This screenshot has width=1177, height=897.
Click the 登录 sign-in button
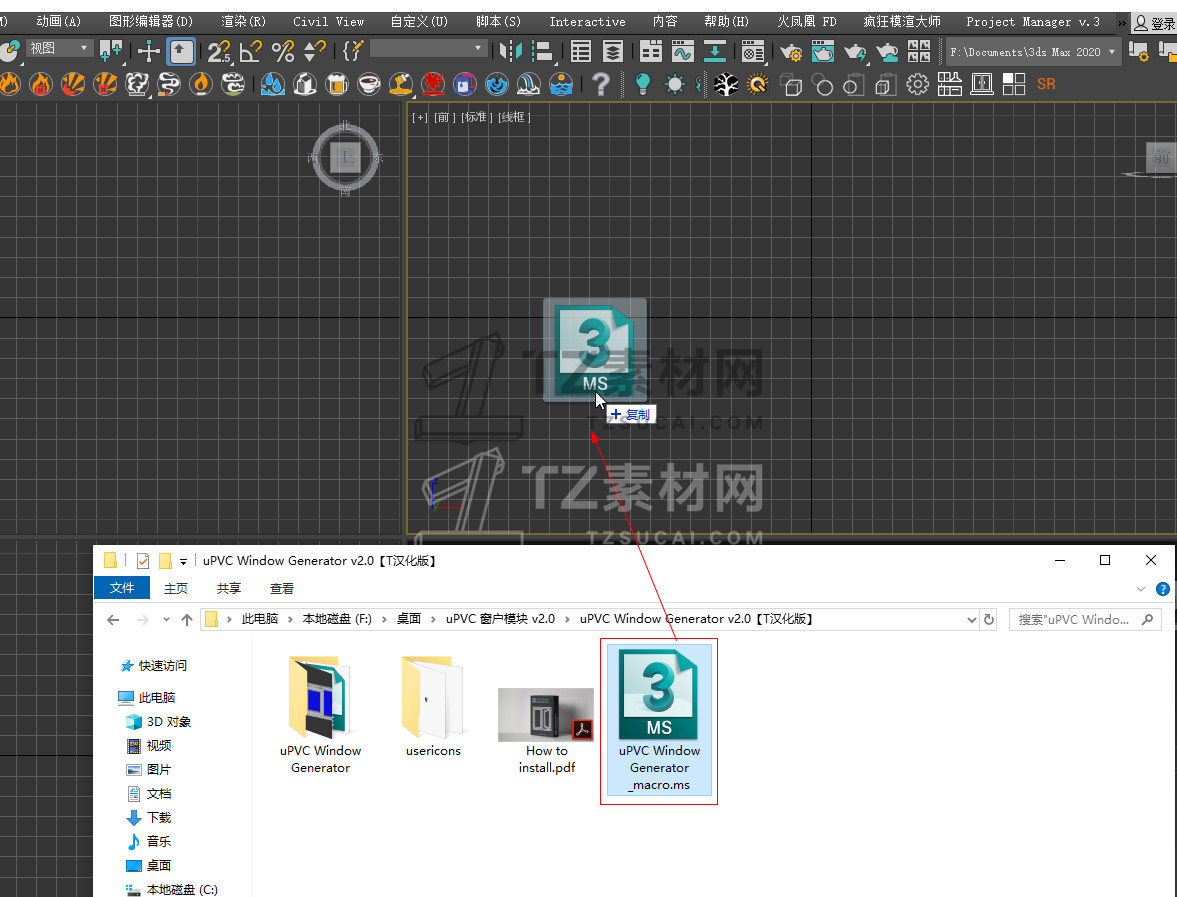pos(1154,23)
